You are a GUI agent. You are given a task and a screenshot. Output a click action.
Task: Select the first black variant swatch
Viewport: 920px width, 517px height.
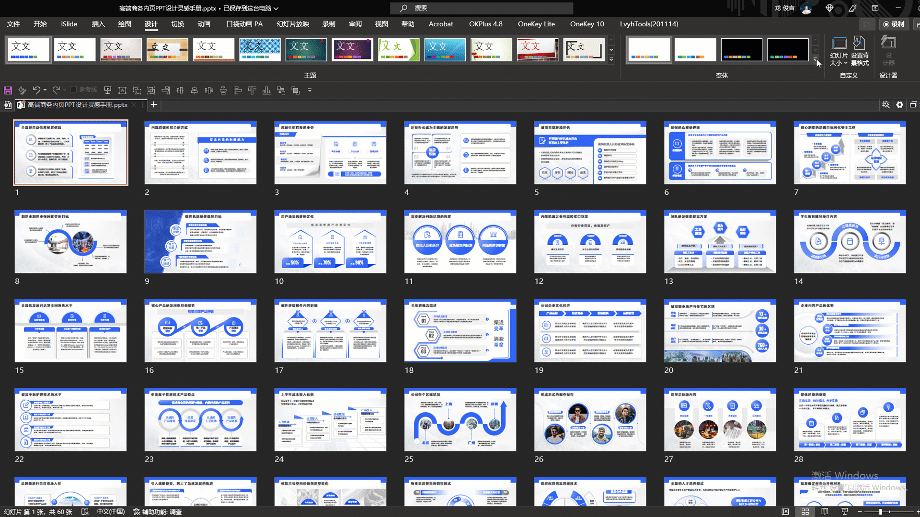pyautogui.click(x=742, y=49)
